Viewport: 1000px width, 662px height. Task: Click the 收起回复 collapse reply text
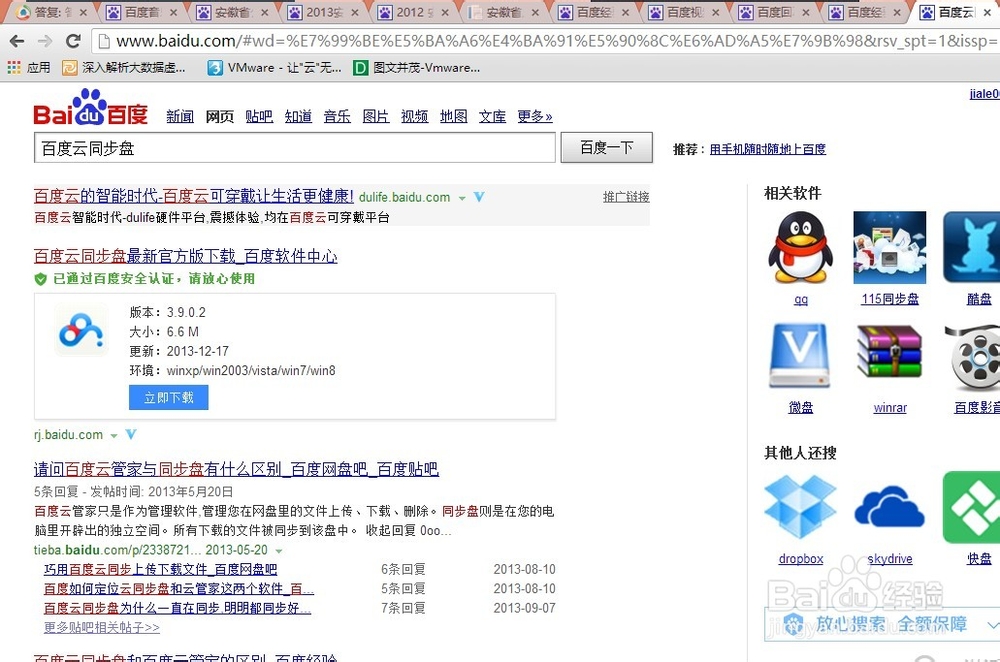click(391, 530)
